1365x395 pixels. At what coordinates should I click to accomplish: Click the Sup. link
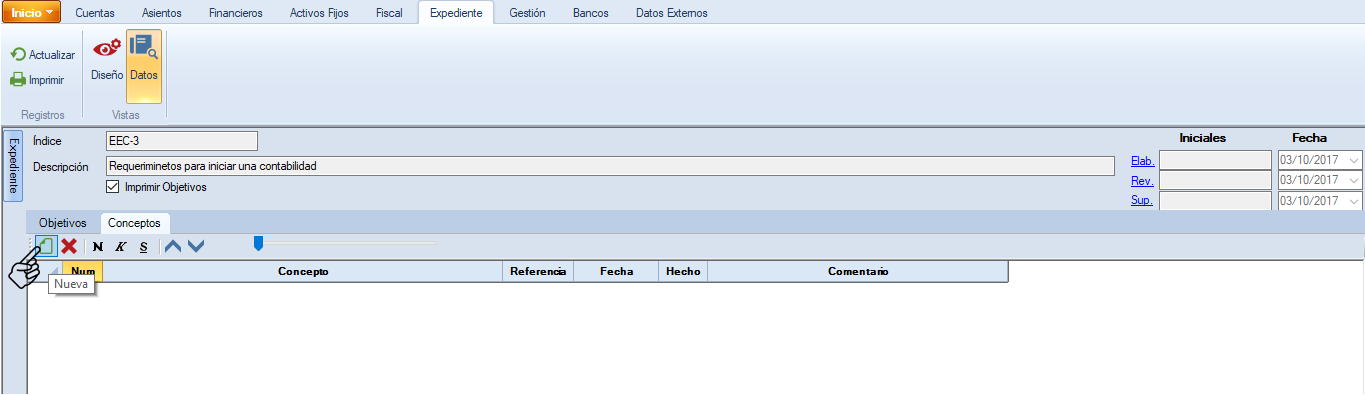(1142, 200)
